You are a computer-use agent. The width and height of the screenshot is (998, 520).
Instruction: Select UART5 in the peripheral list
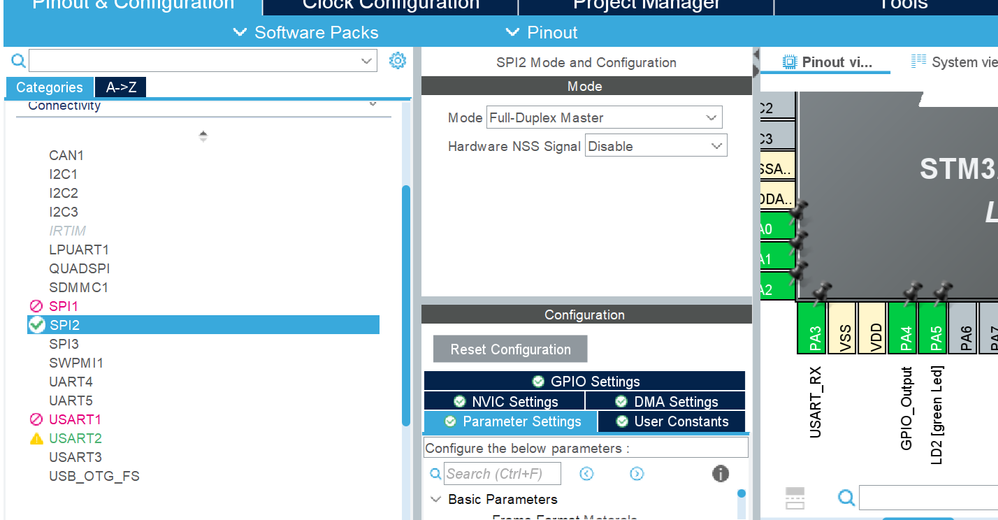pyautogui.click(x=71, y=401)
